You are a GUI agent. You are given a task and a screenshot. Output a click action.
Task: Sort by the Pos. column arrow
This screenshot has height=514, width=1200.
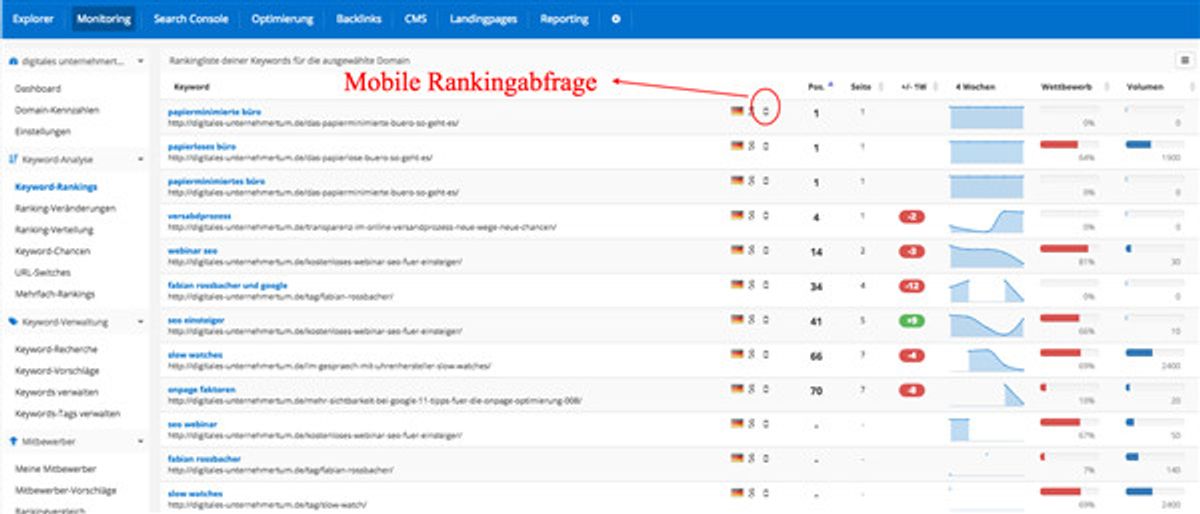tap(831, 86)
